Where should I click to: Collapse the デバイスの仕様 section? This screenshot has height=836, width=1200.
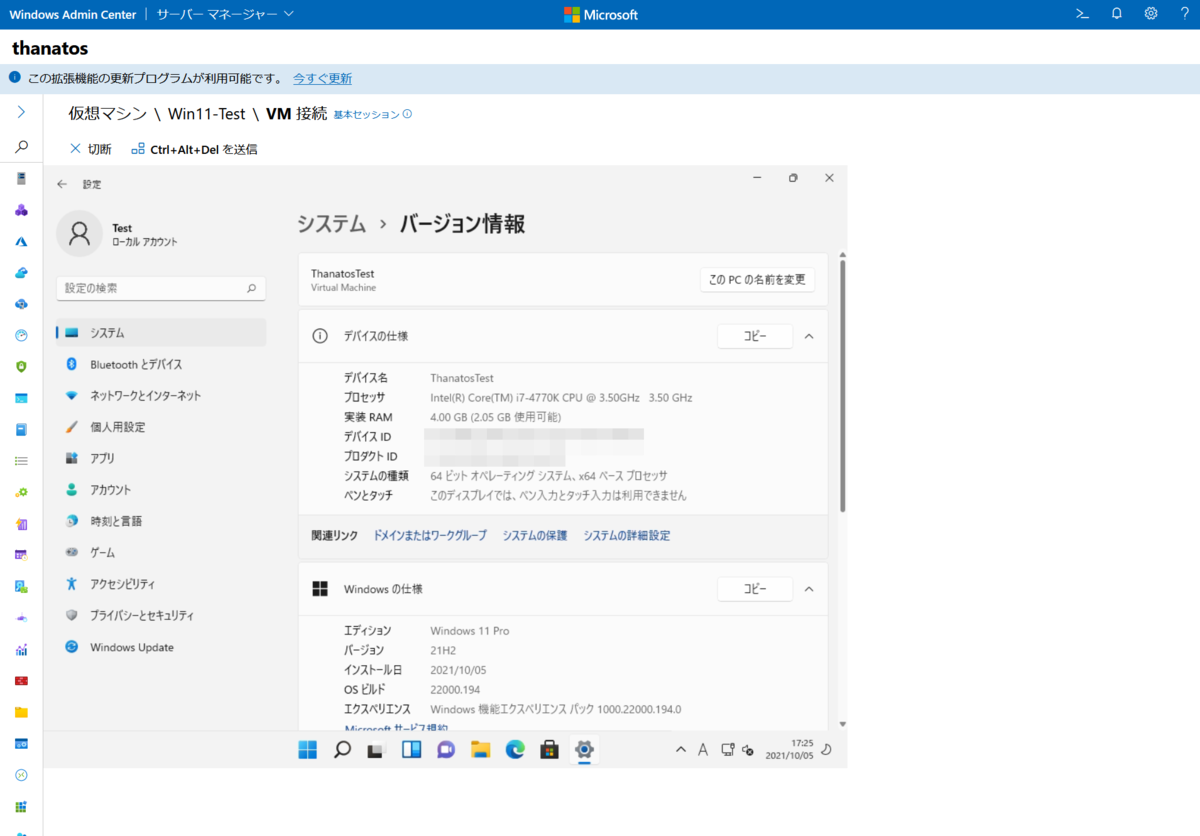(x=809, y=336)
